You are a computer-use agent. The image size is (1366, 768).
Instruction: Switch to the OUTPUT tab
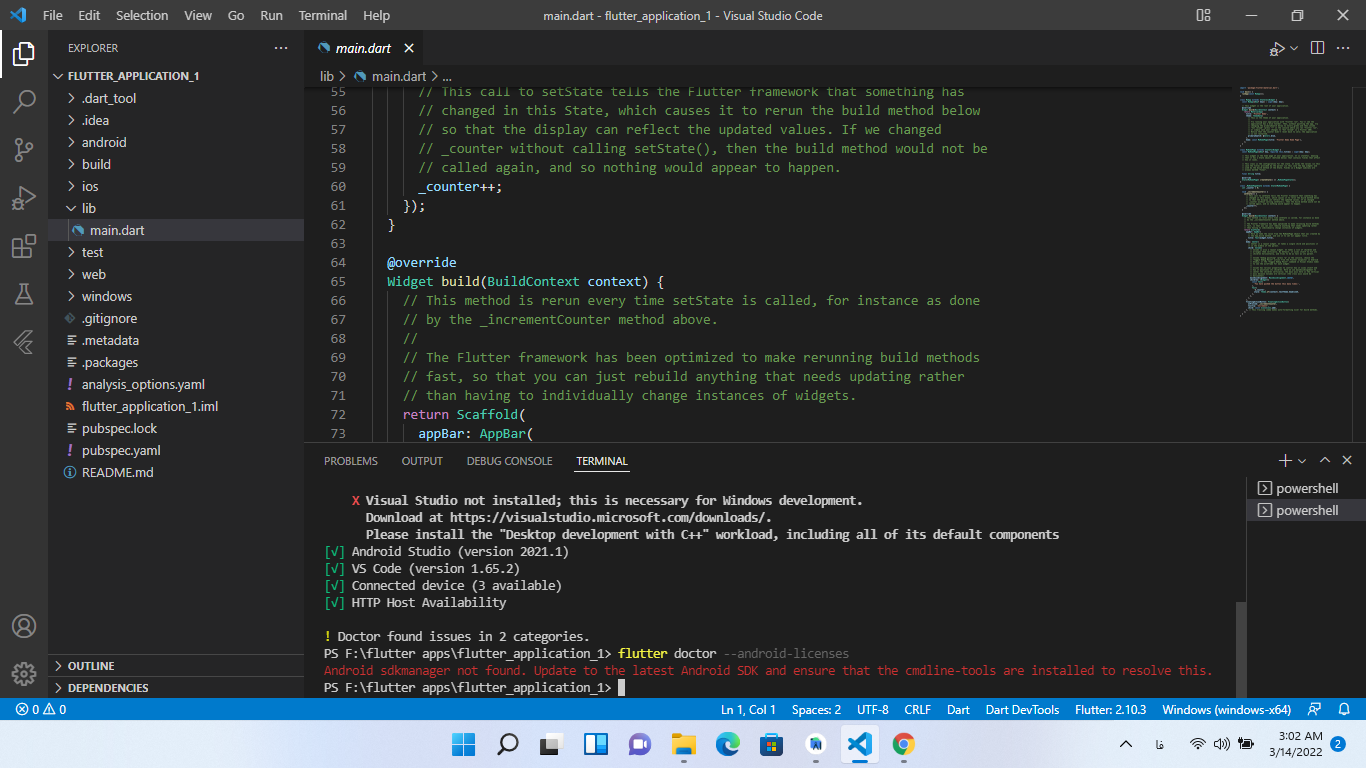422,461
